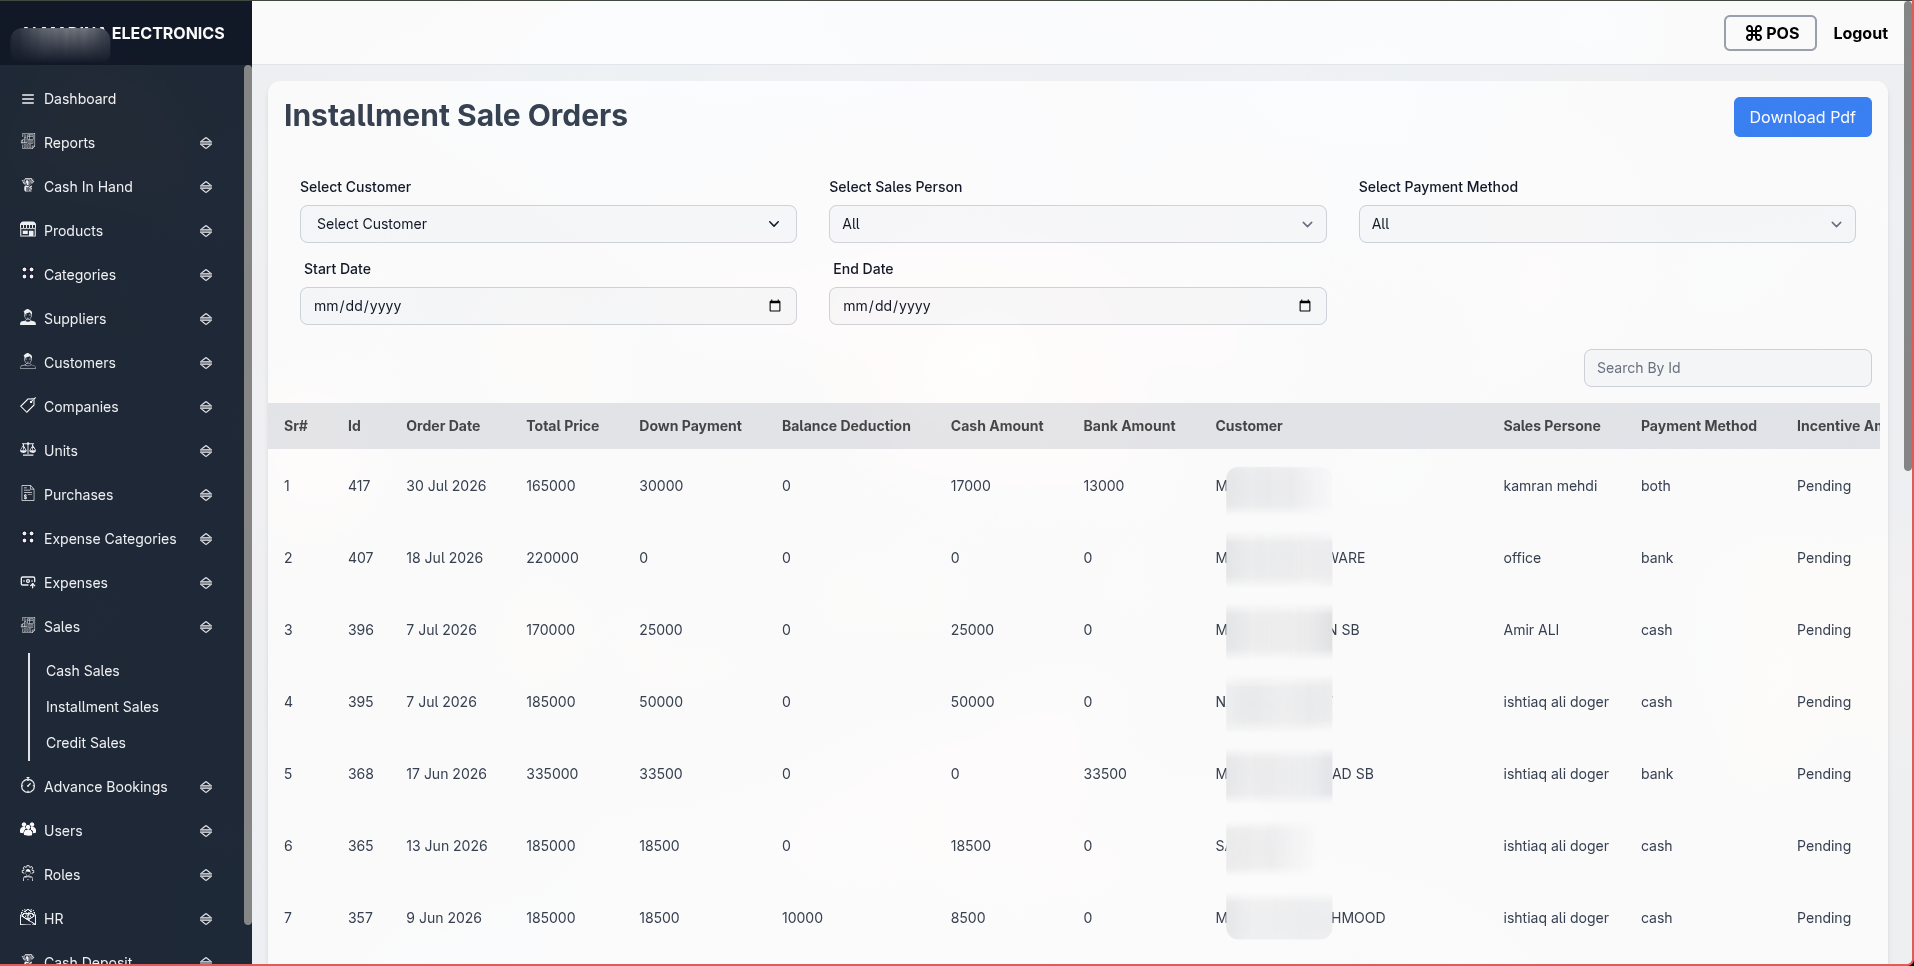This screenshot has height=966, width=1914.
Task: Click the Dashboard hamburger icon
Action: [x=28, y=99]
